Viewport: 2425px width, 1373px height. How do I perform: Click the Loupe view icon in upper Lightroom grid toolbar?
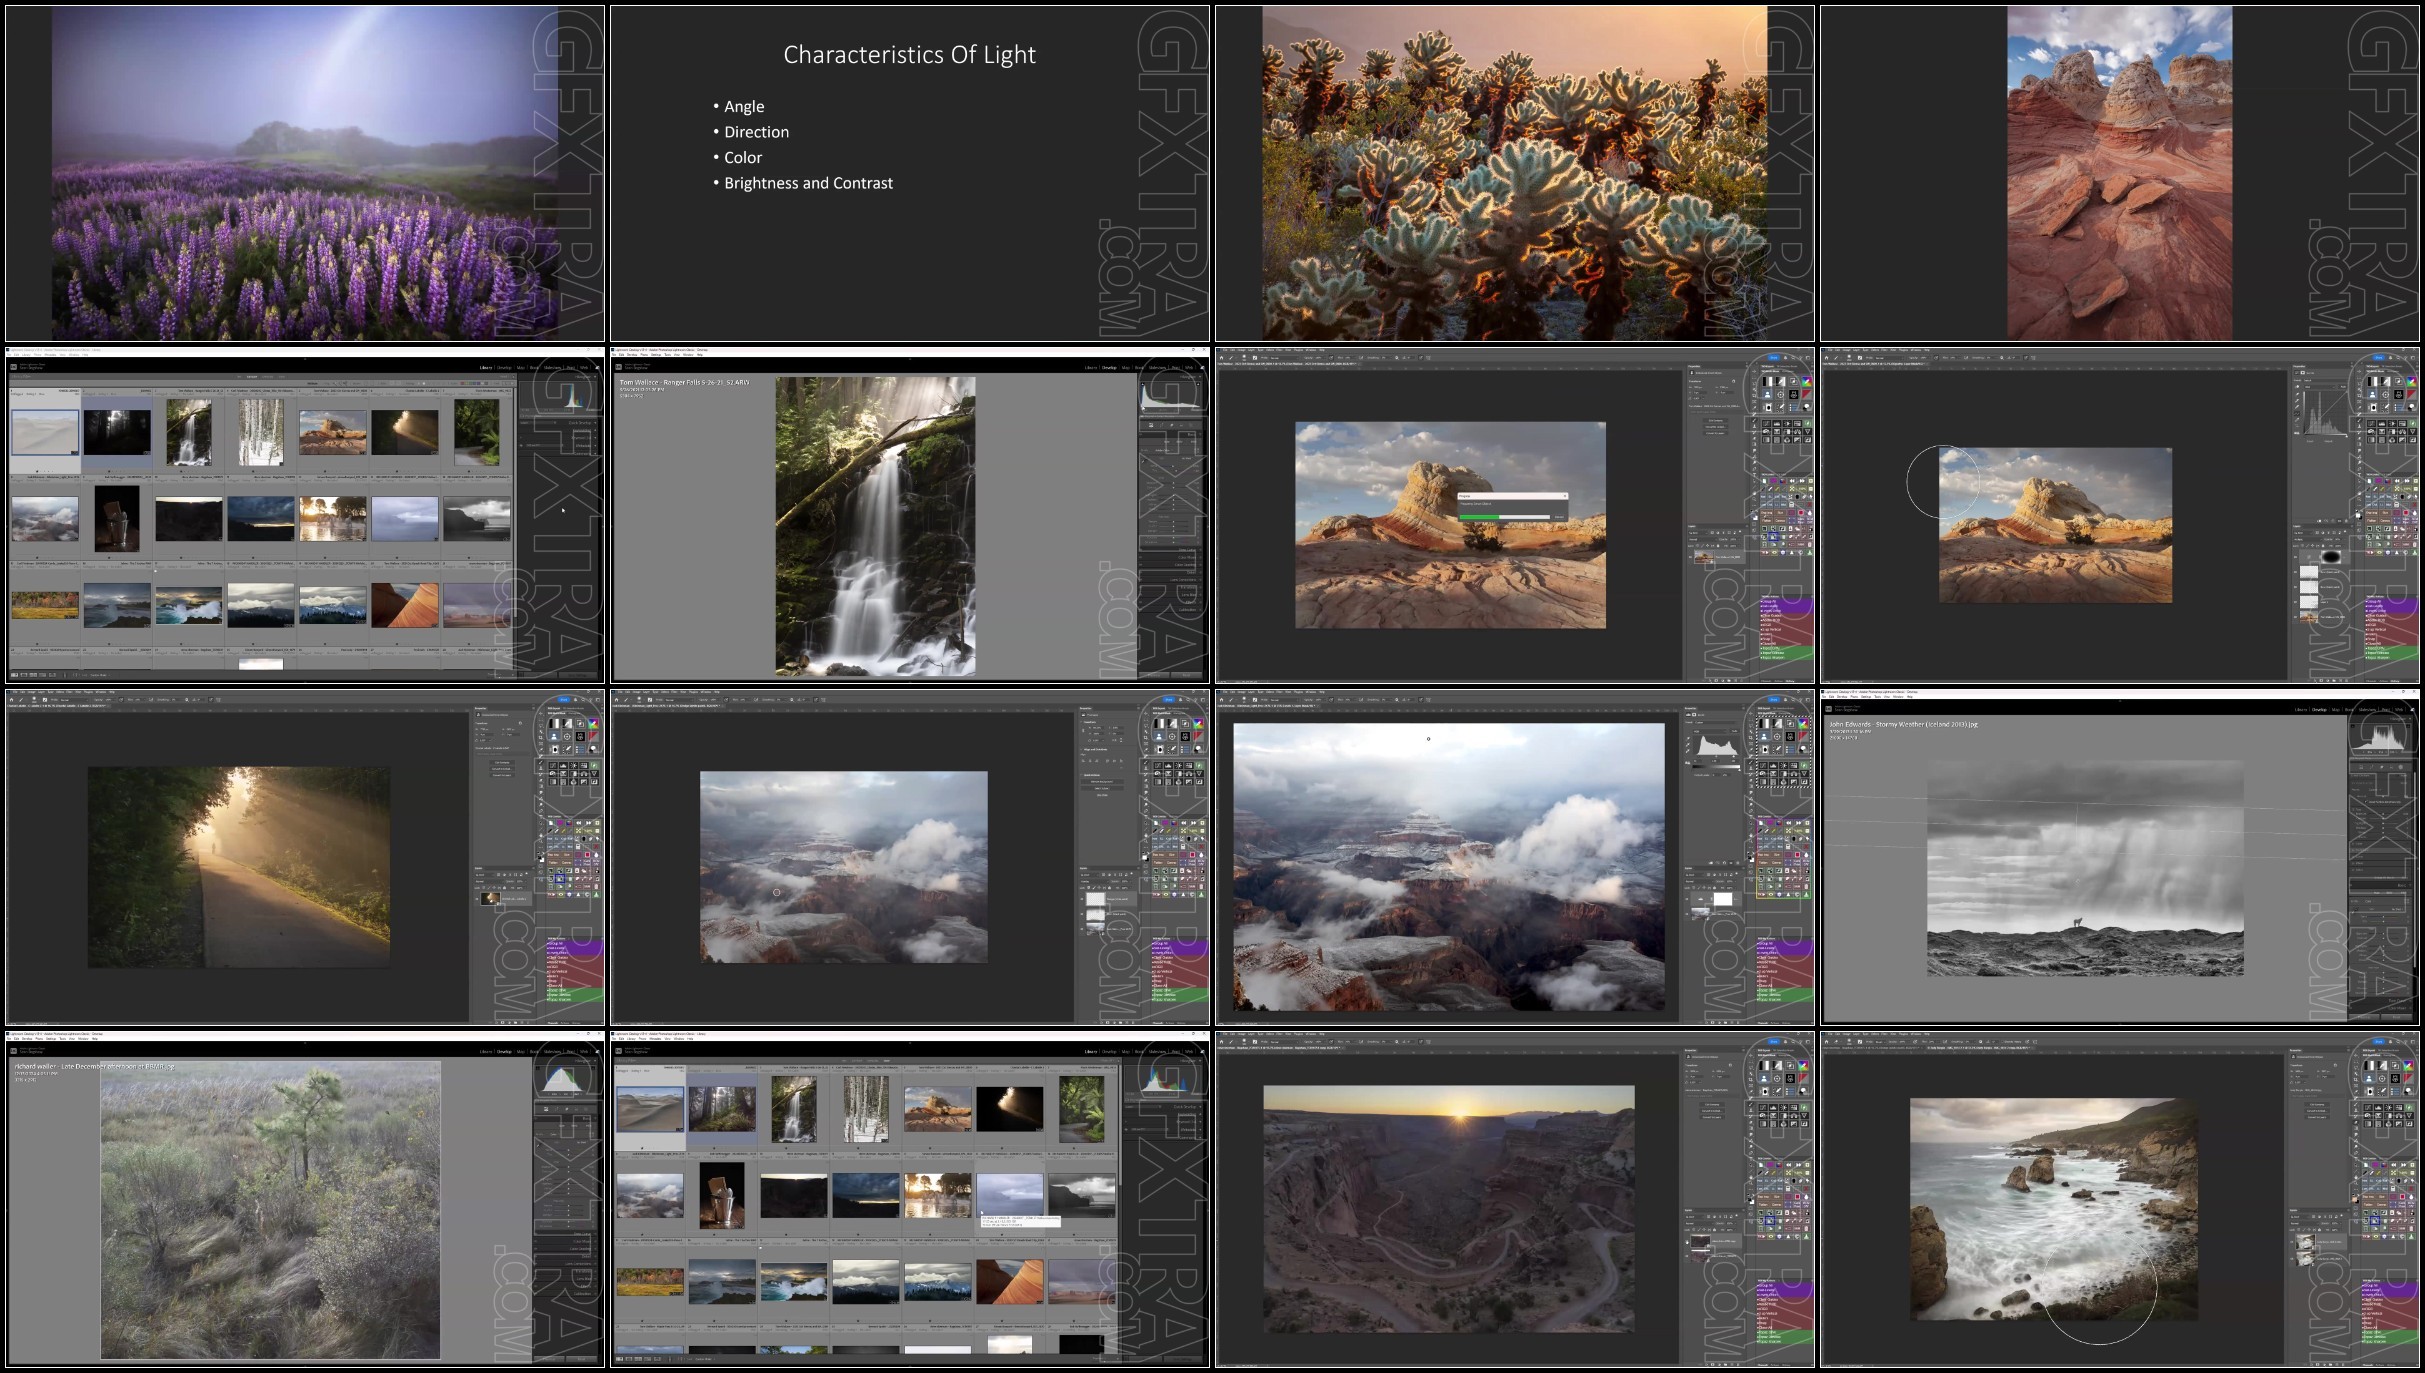pos(25,674)
